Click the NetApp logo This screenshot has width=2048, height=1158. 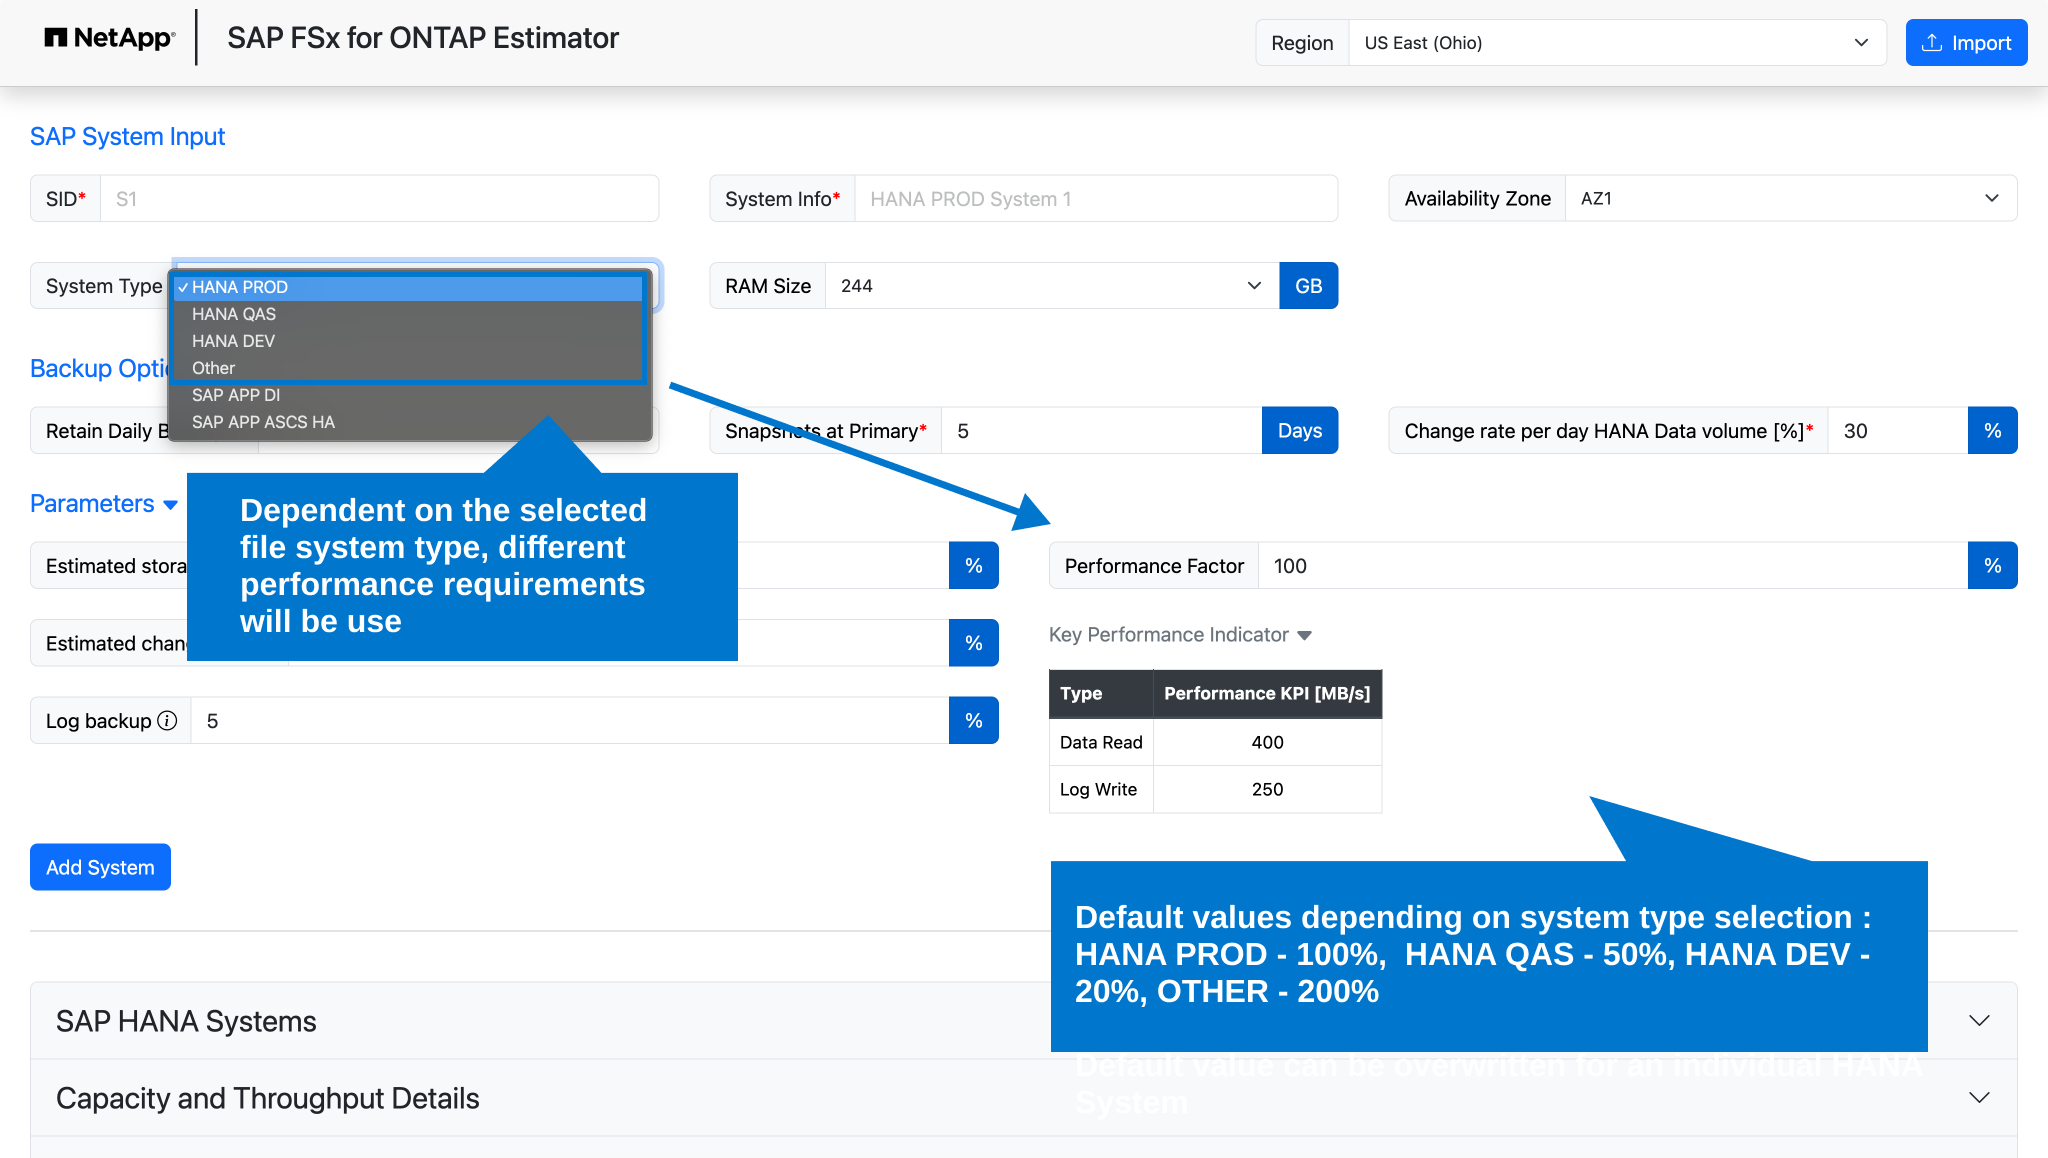[110, 38]
